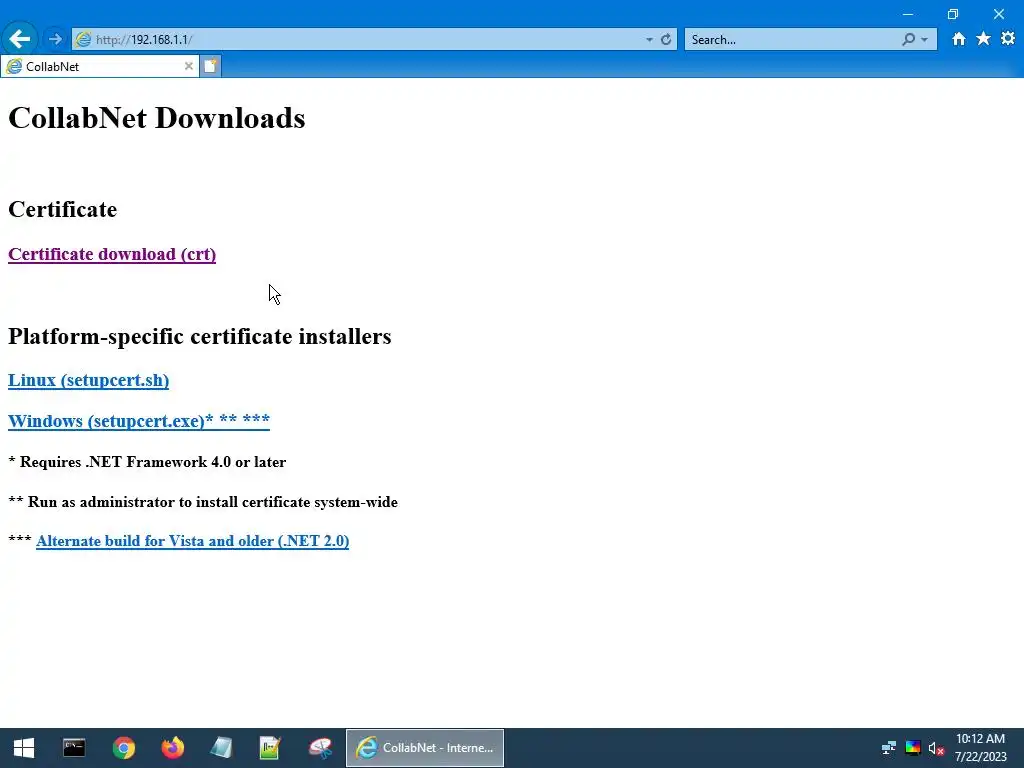Minimize the Internet Explorer window
The width and height of the screenshot is (1024, 768).
tap(908, 14)
